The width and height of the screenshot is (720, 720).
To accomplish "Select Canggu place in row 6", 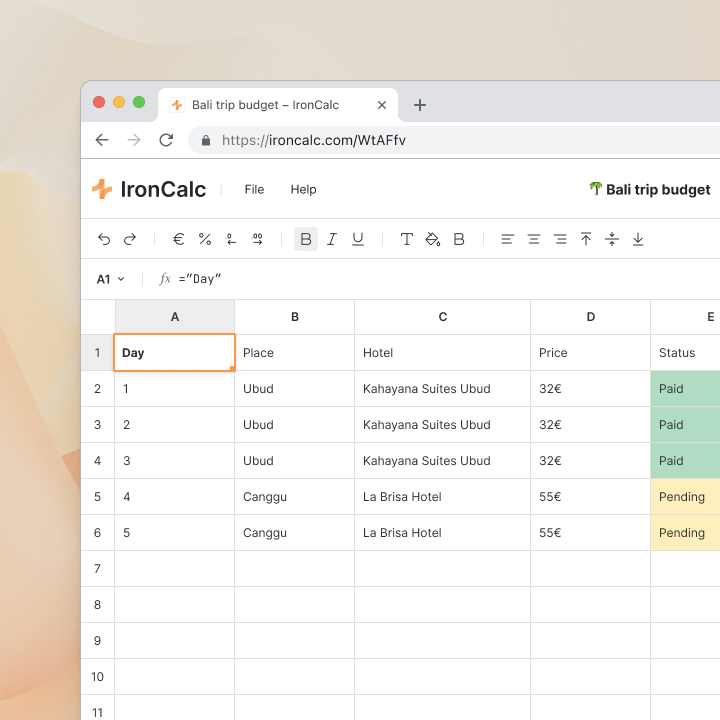I will [x=295, y=533].
